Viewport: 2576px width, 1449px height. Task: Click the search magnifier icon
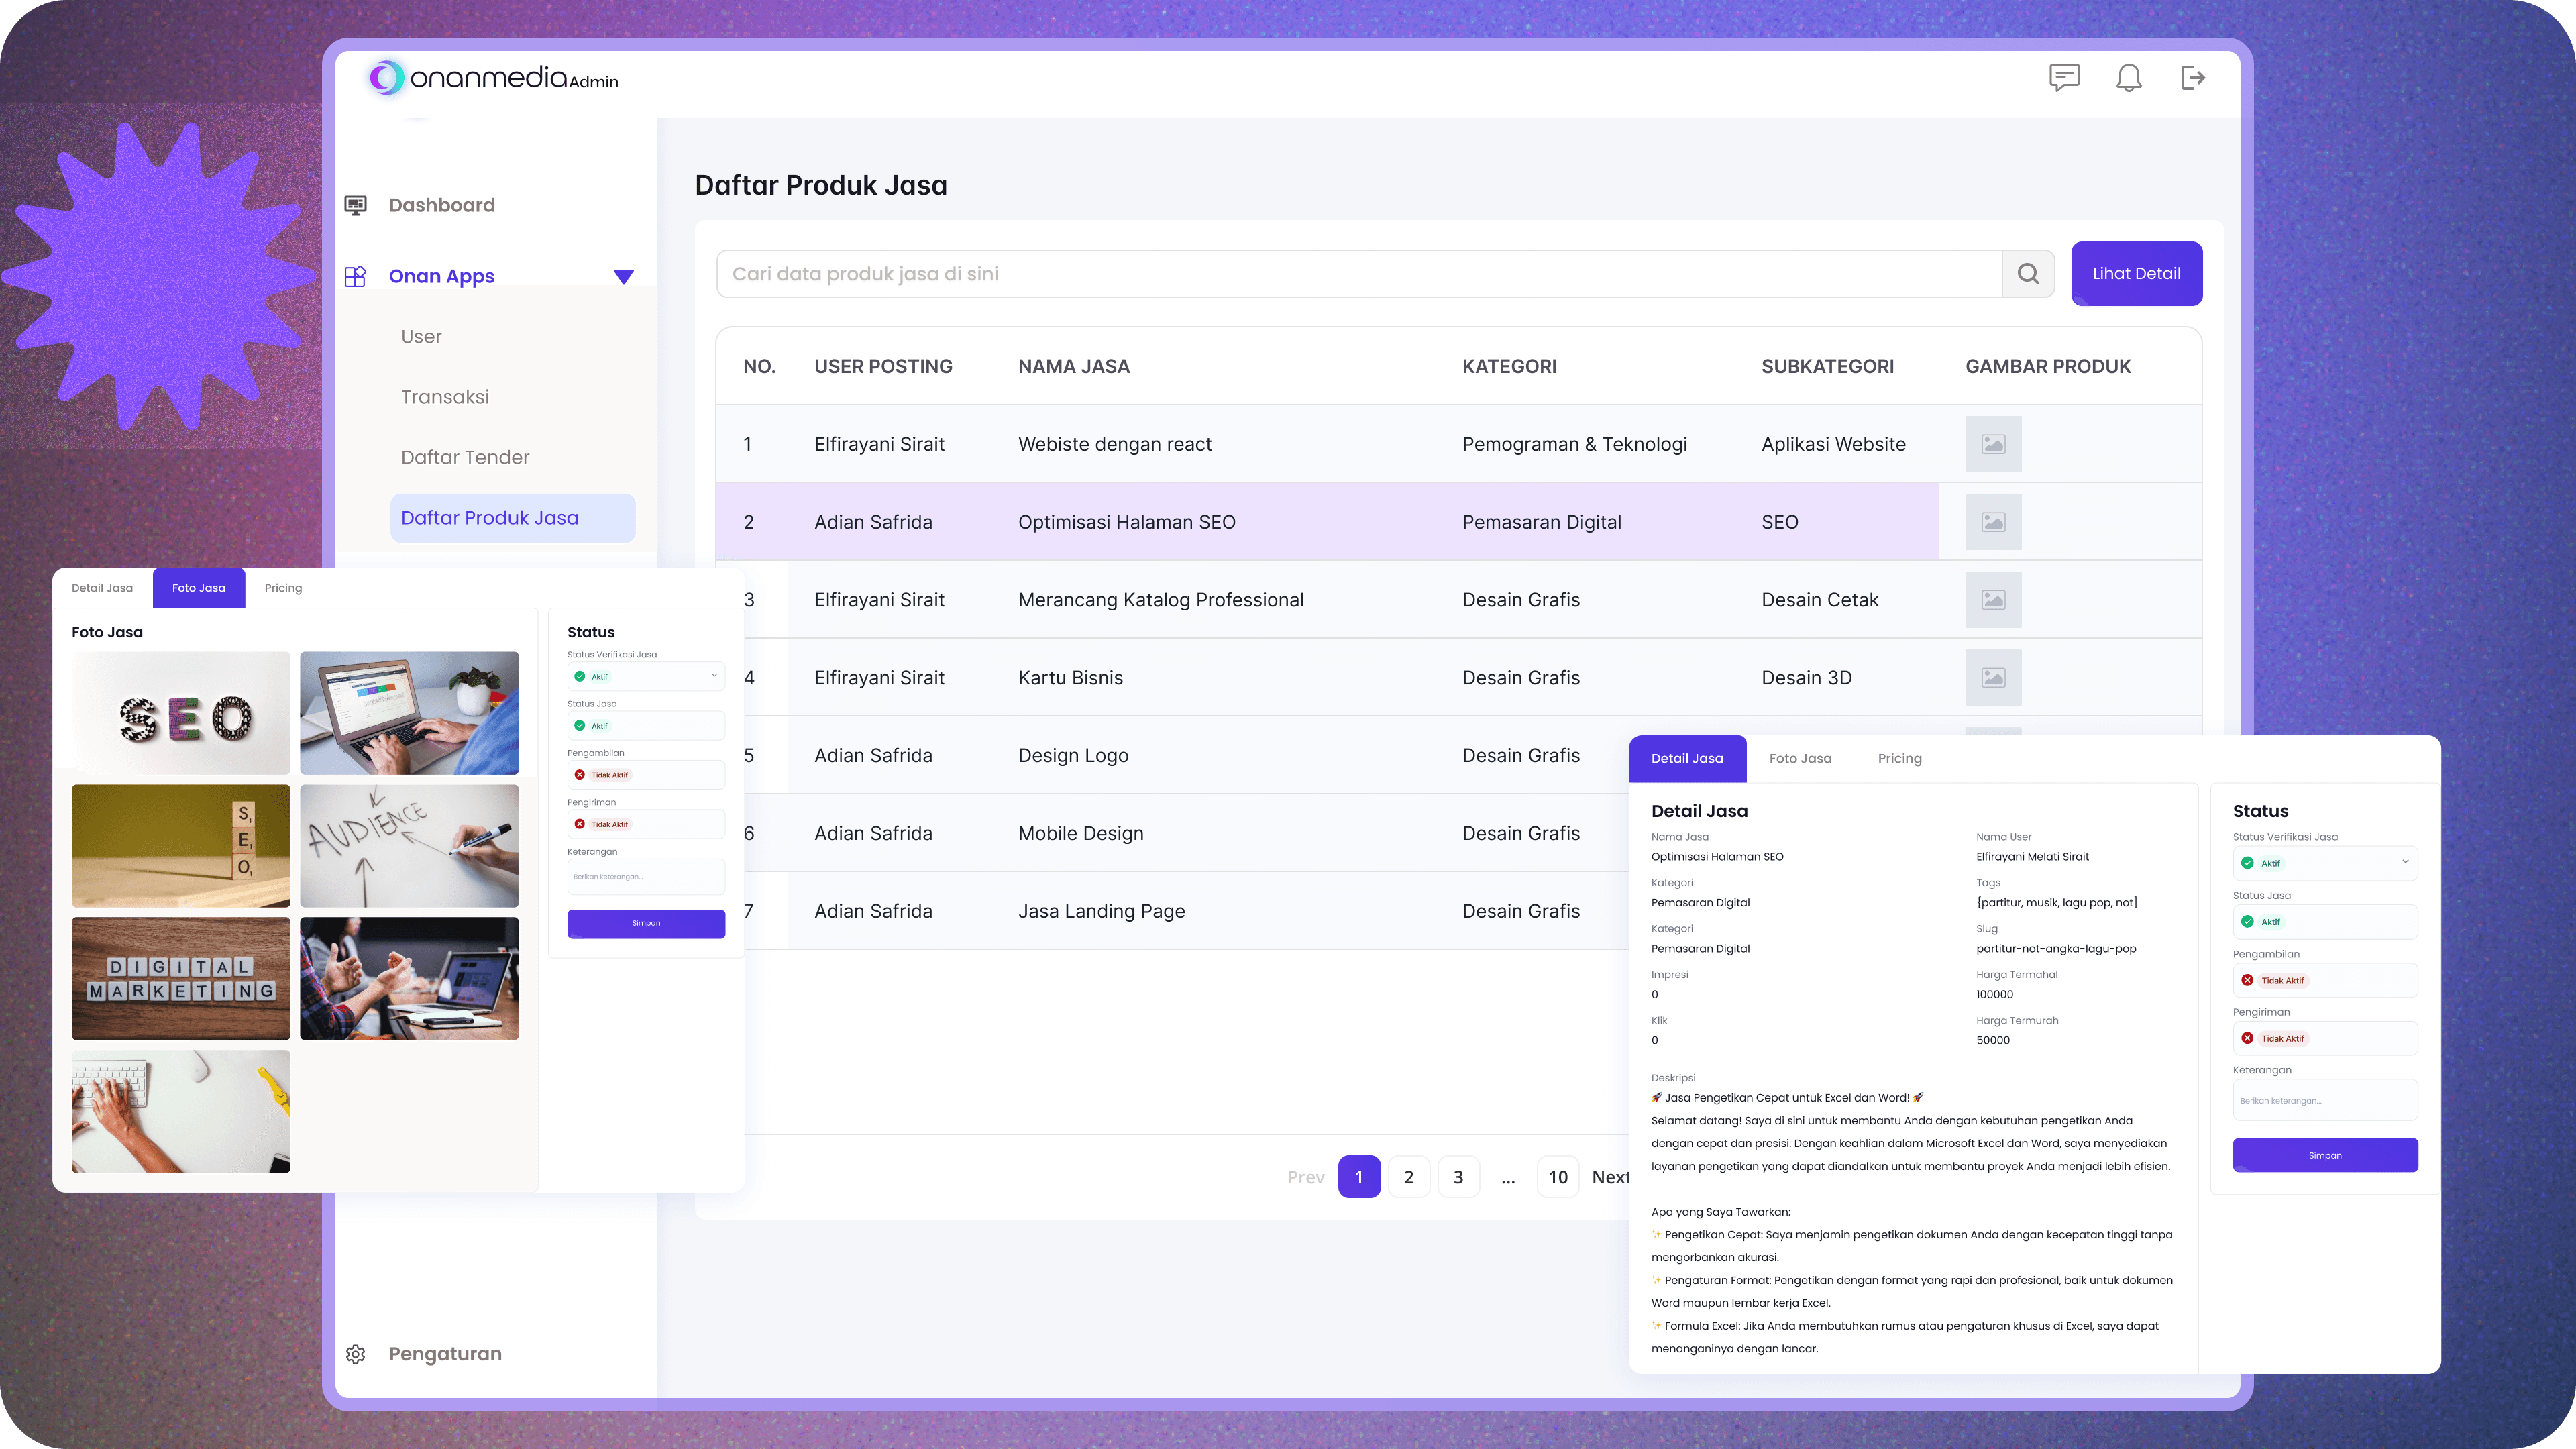click(2027, 274)
